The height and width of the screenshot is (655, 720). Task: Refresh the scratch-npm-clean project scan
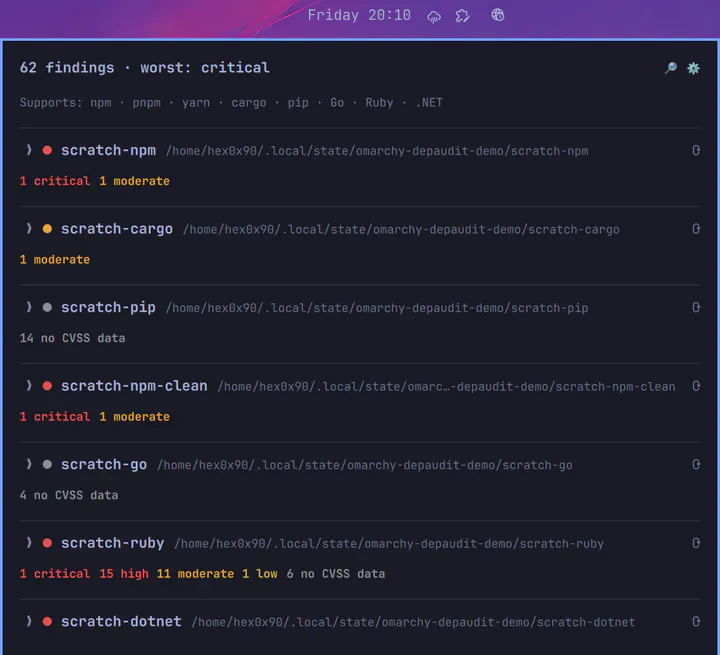(696, 386)
